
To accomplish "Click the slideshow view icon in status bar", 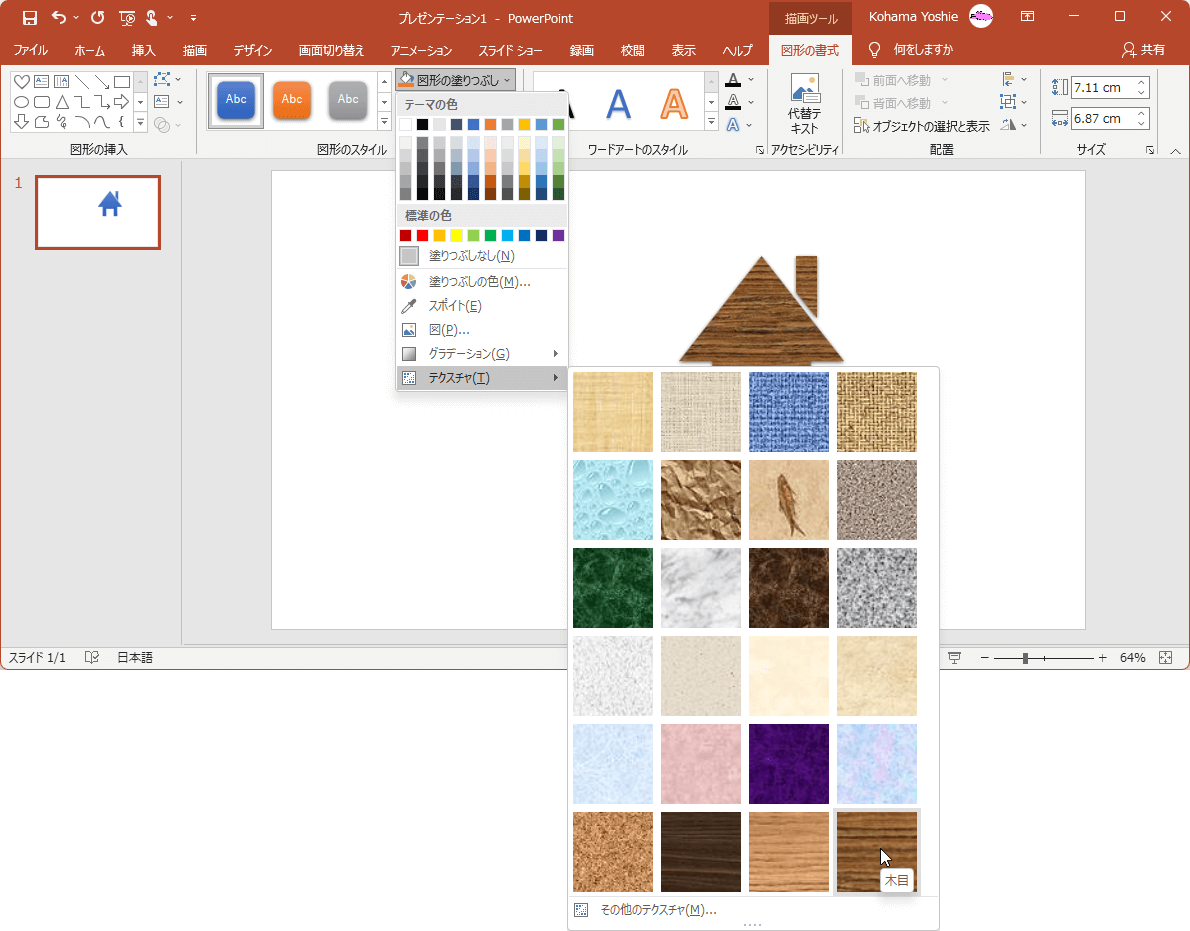I will point(954,657).
